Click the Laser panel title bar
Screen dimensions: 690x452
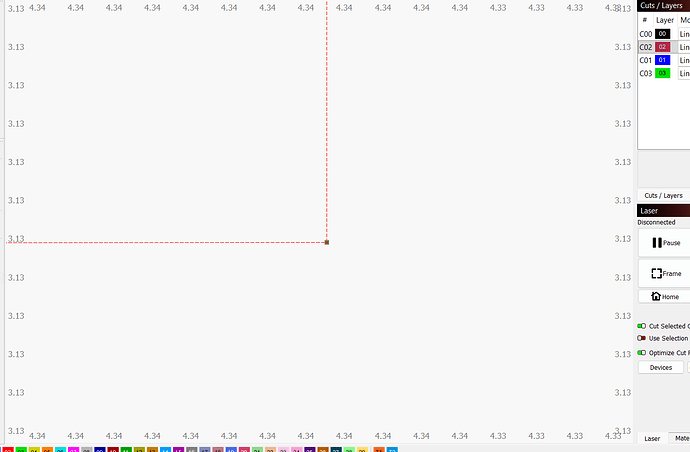coord(664,210)
